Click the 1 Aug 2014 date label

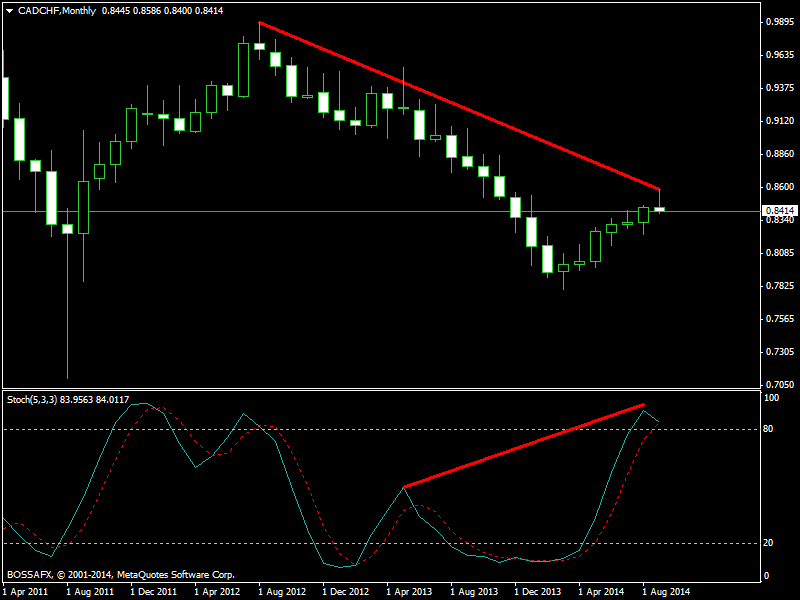(x=665, y=592)
